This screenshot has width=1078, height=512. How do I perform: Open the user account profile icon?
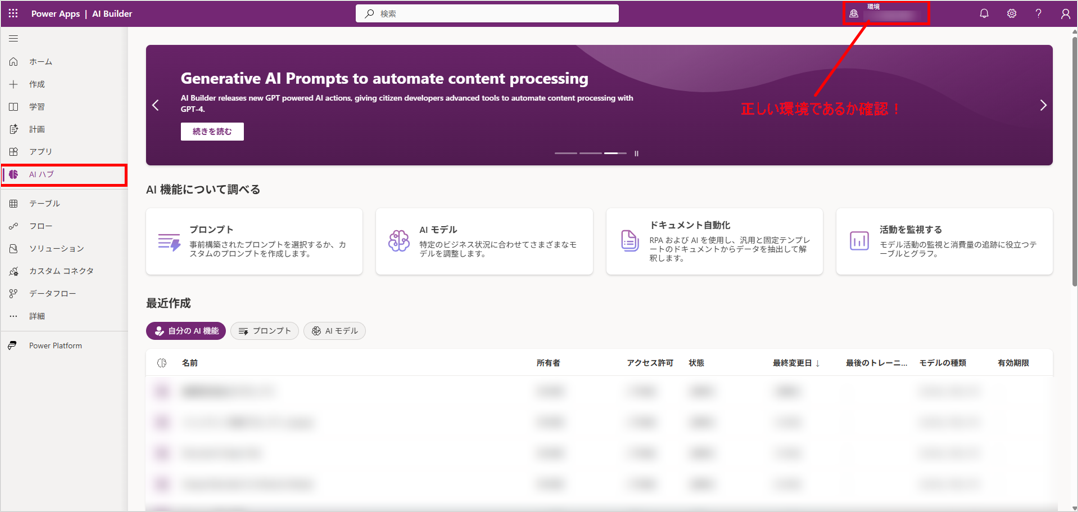tap(1065, 14)
